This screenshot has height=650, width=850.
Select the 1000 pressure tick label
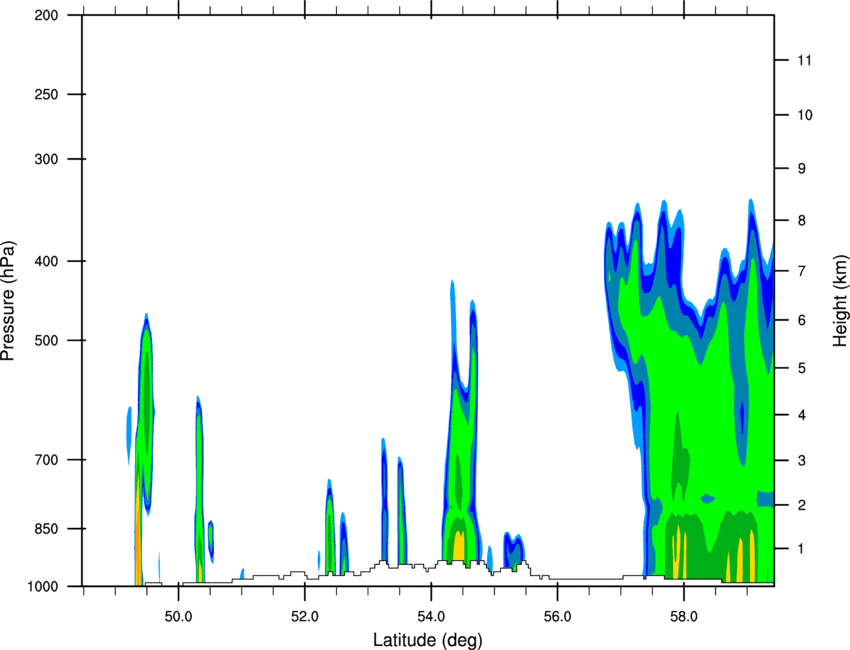(x=42, y=586)
